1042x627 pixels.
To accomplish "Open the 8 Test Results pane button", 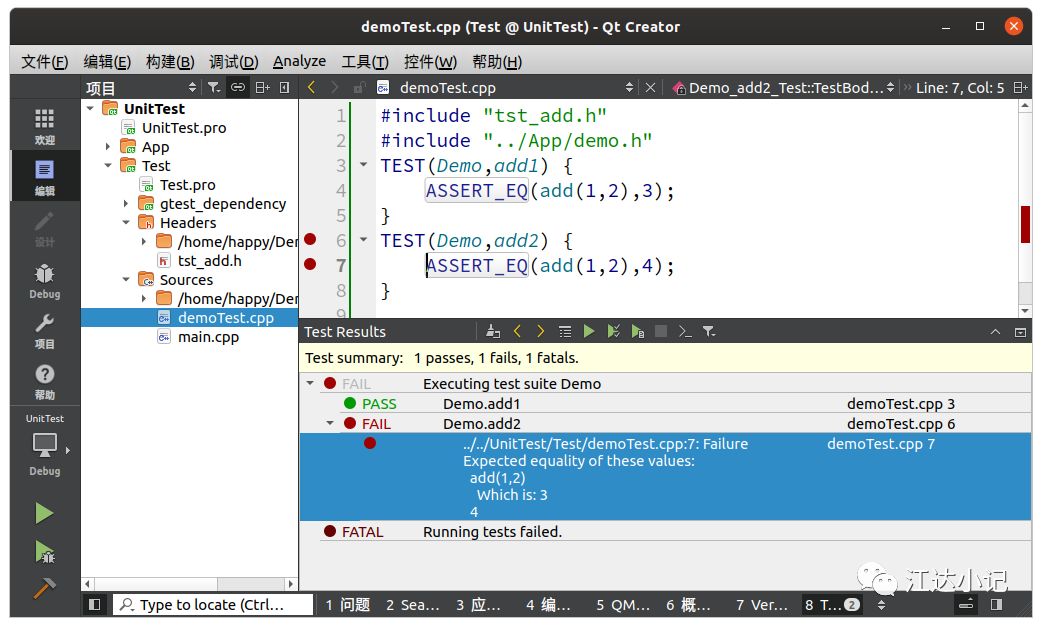I will coord(833,604).
